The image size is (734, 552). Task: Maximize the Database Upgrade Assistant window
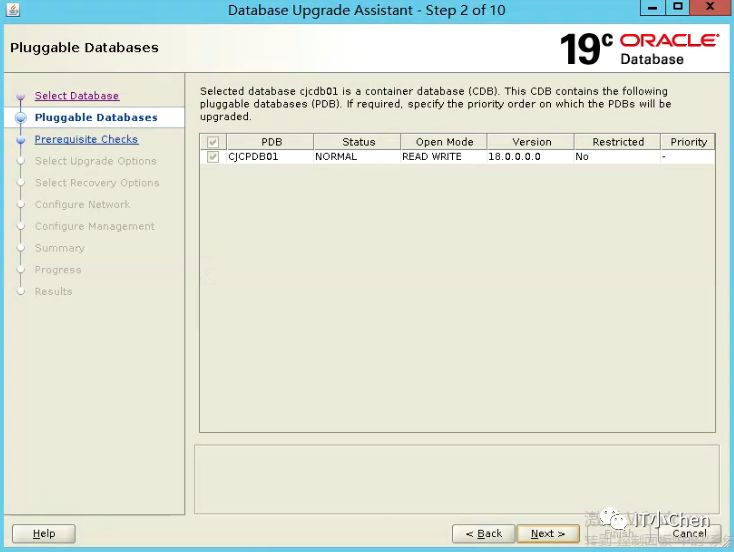(x=677, y=7)
